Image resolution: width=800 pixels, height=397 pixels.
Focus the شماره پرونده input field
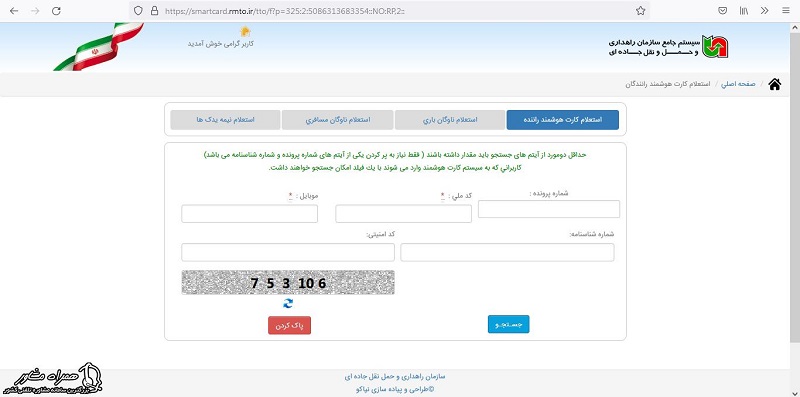(548, 209)
